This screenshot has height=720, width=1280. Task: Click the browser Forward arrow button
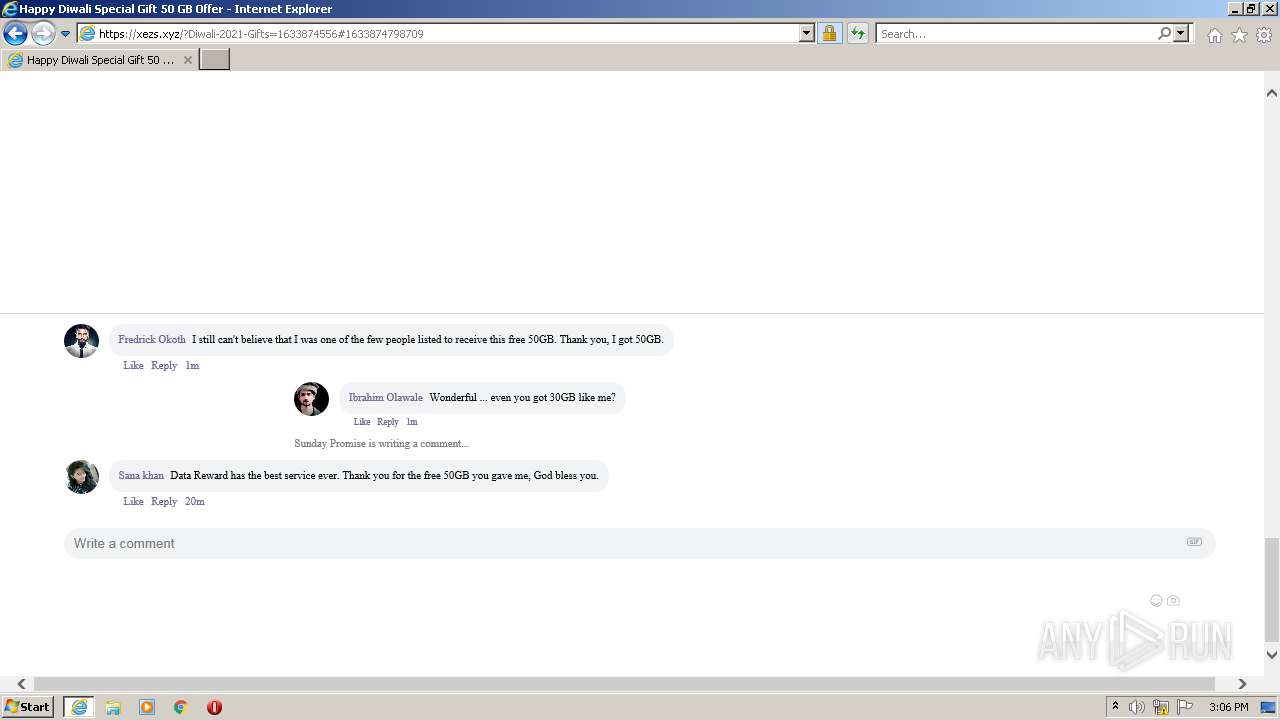click(43, 33)
